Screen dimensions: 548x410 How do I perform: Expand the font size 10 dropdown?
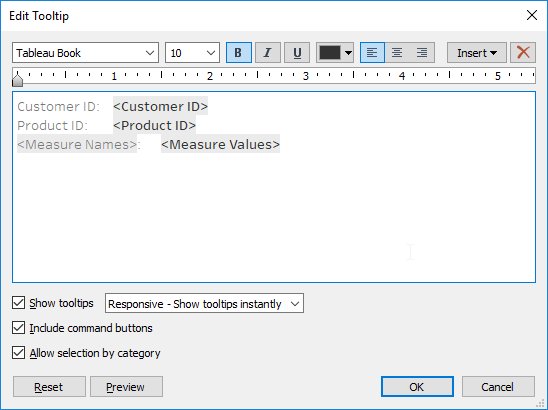[x=192, y=53]
